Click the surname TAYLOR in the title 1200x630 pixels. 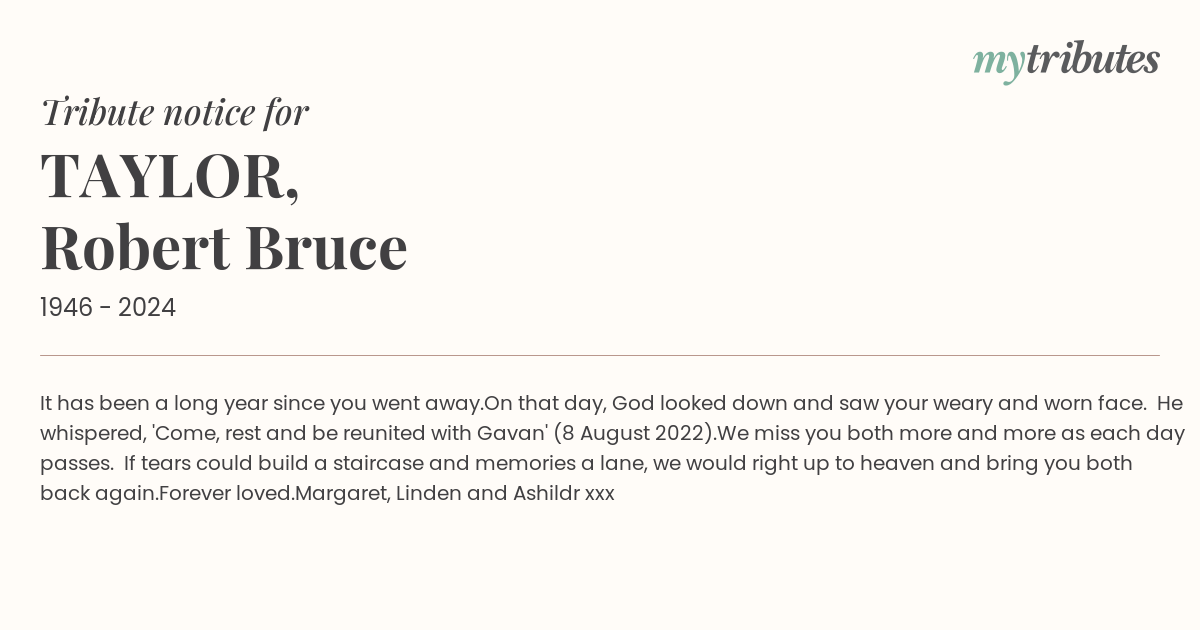(170, 176)
